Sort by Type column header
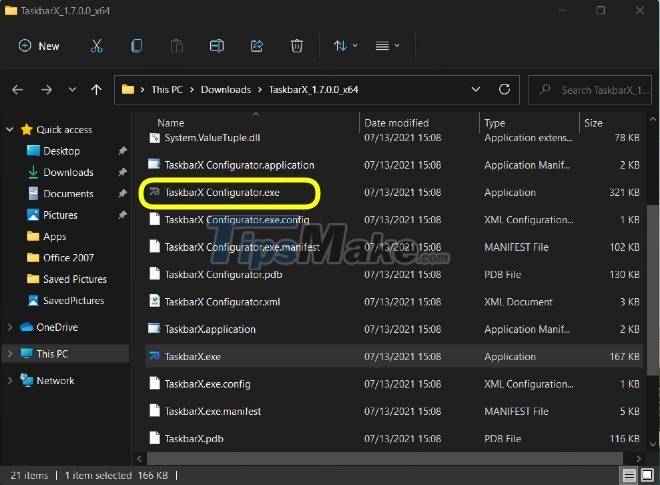This screenshot has height=485, width=660. [x=494, y=123]
